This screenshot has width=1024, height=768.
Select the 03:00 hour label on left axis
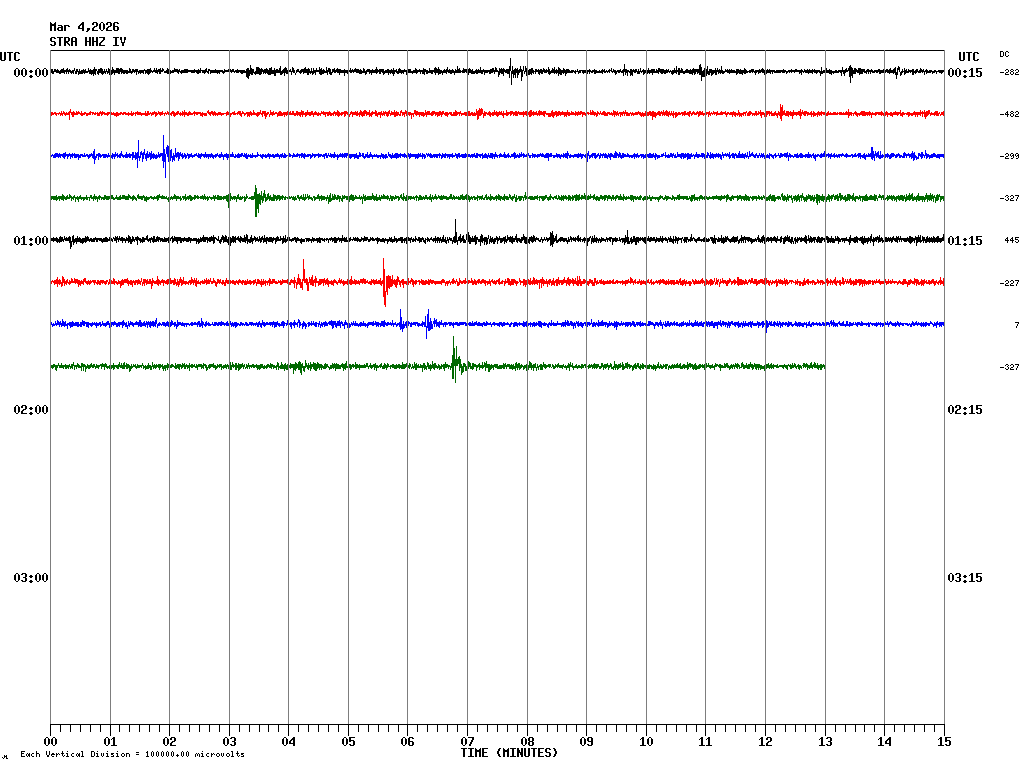(31, 578)
